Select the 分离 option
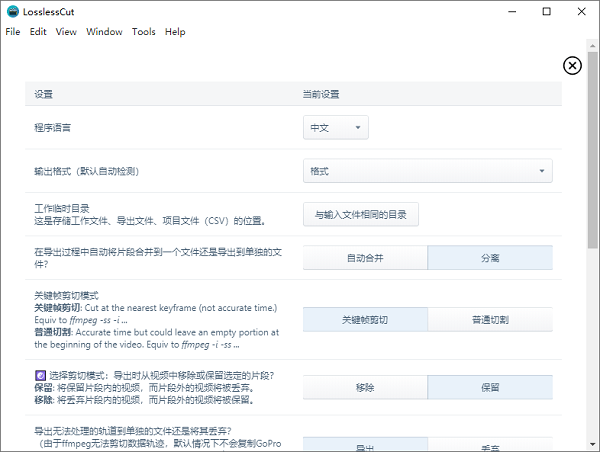 (490, 258)
